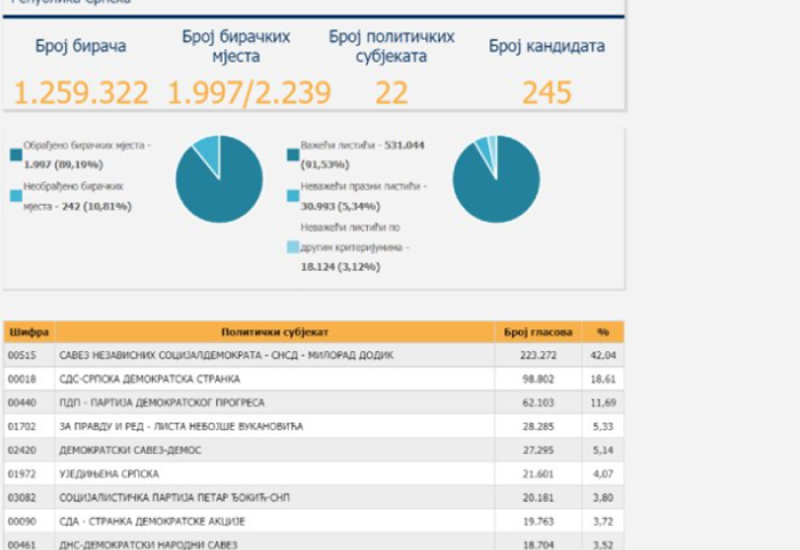
Task: Click code 02420 in the table
Action: [x=22, y=450]
